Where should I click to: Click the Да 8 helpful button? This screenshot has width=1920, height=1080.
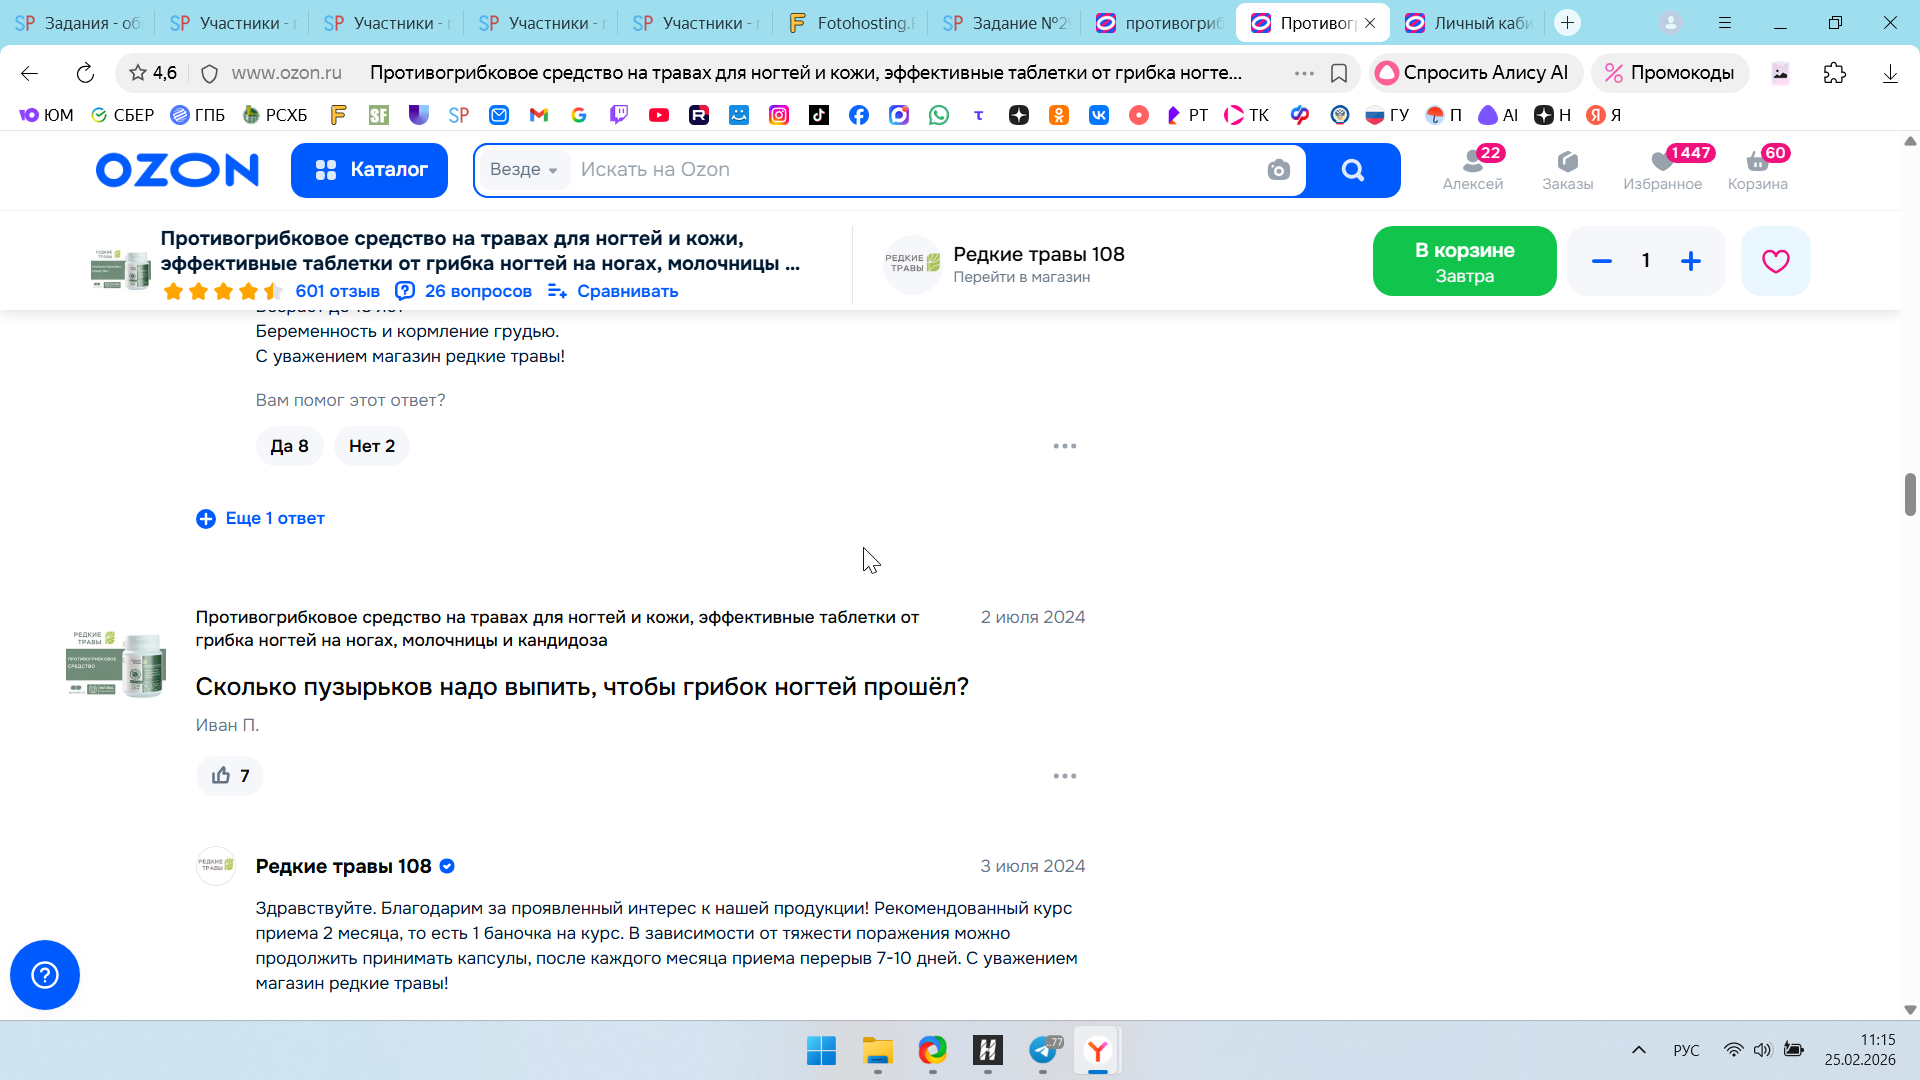[x=289, y=446]
